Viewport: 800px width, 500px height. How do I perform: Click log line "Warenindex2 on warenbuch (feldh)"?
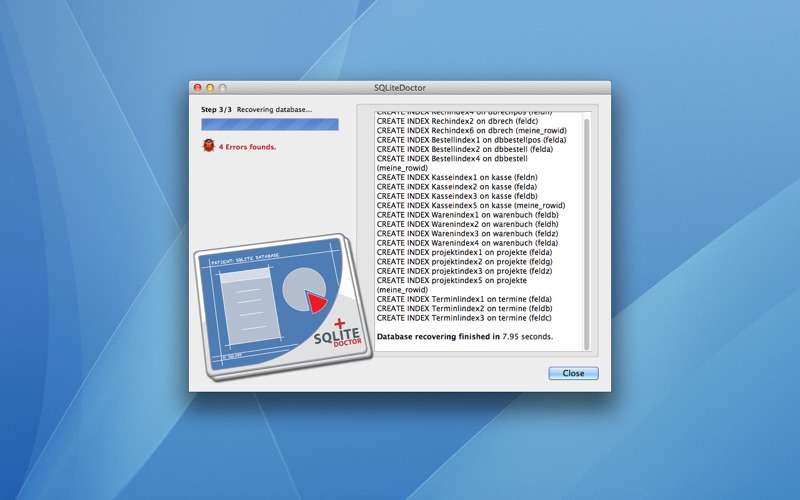467,224
